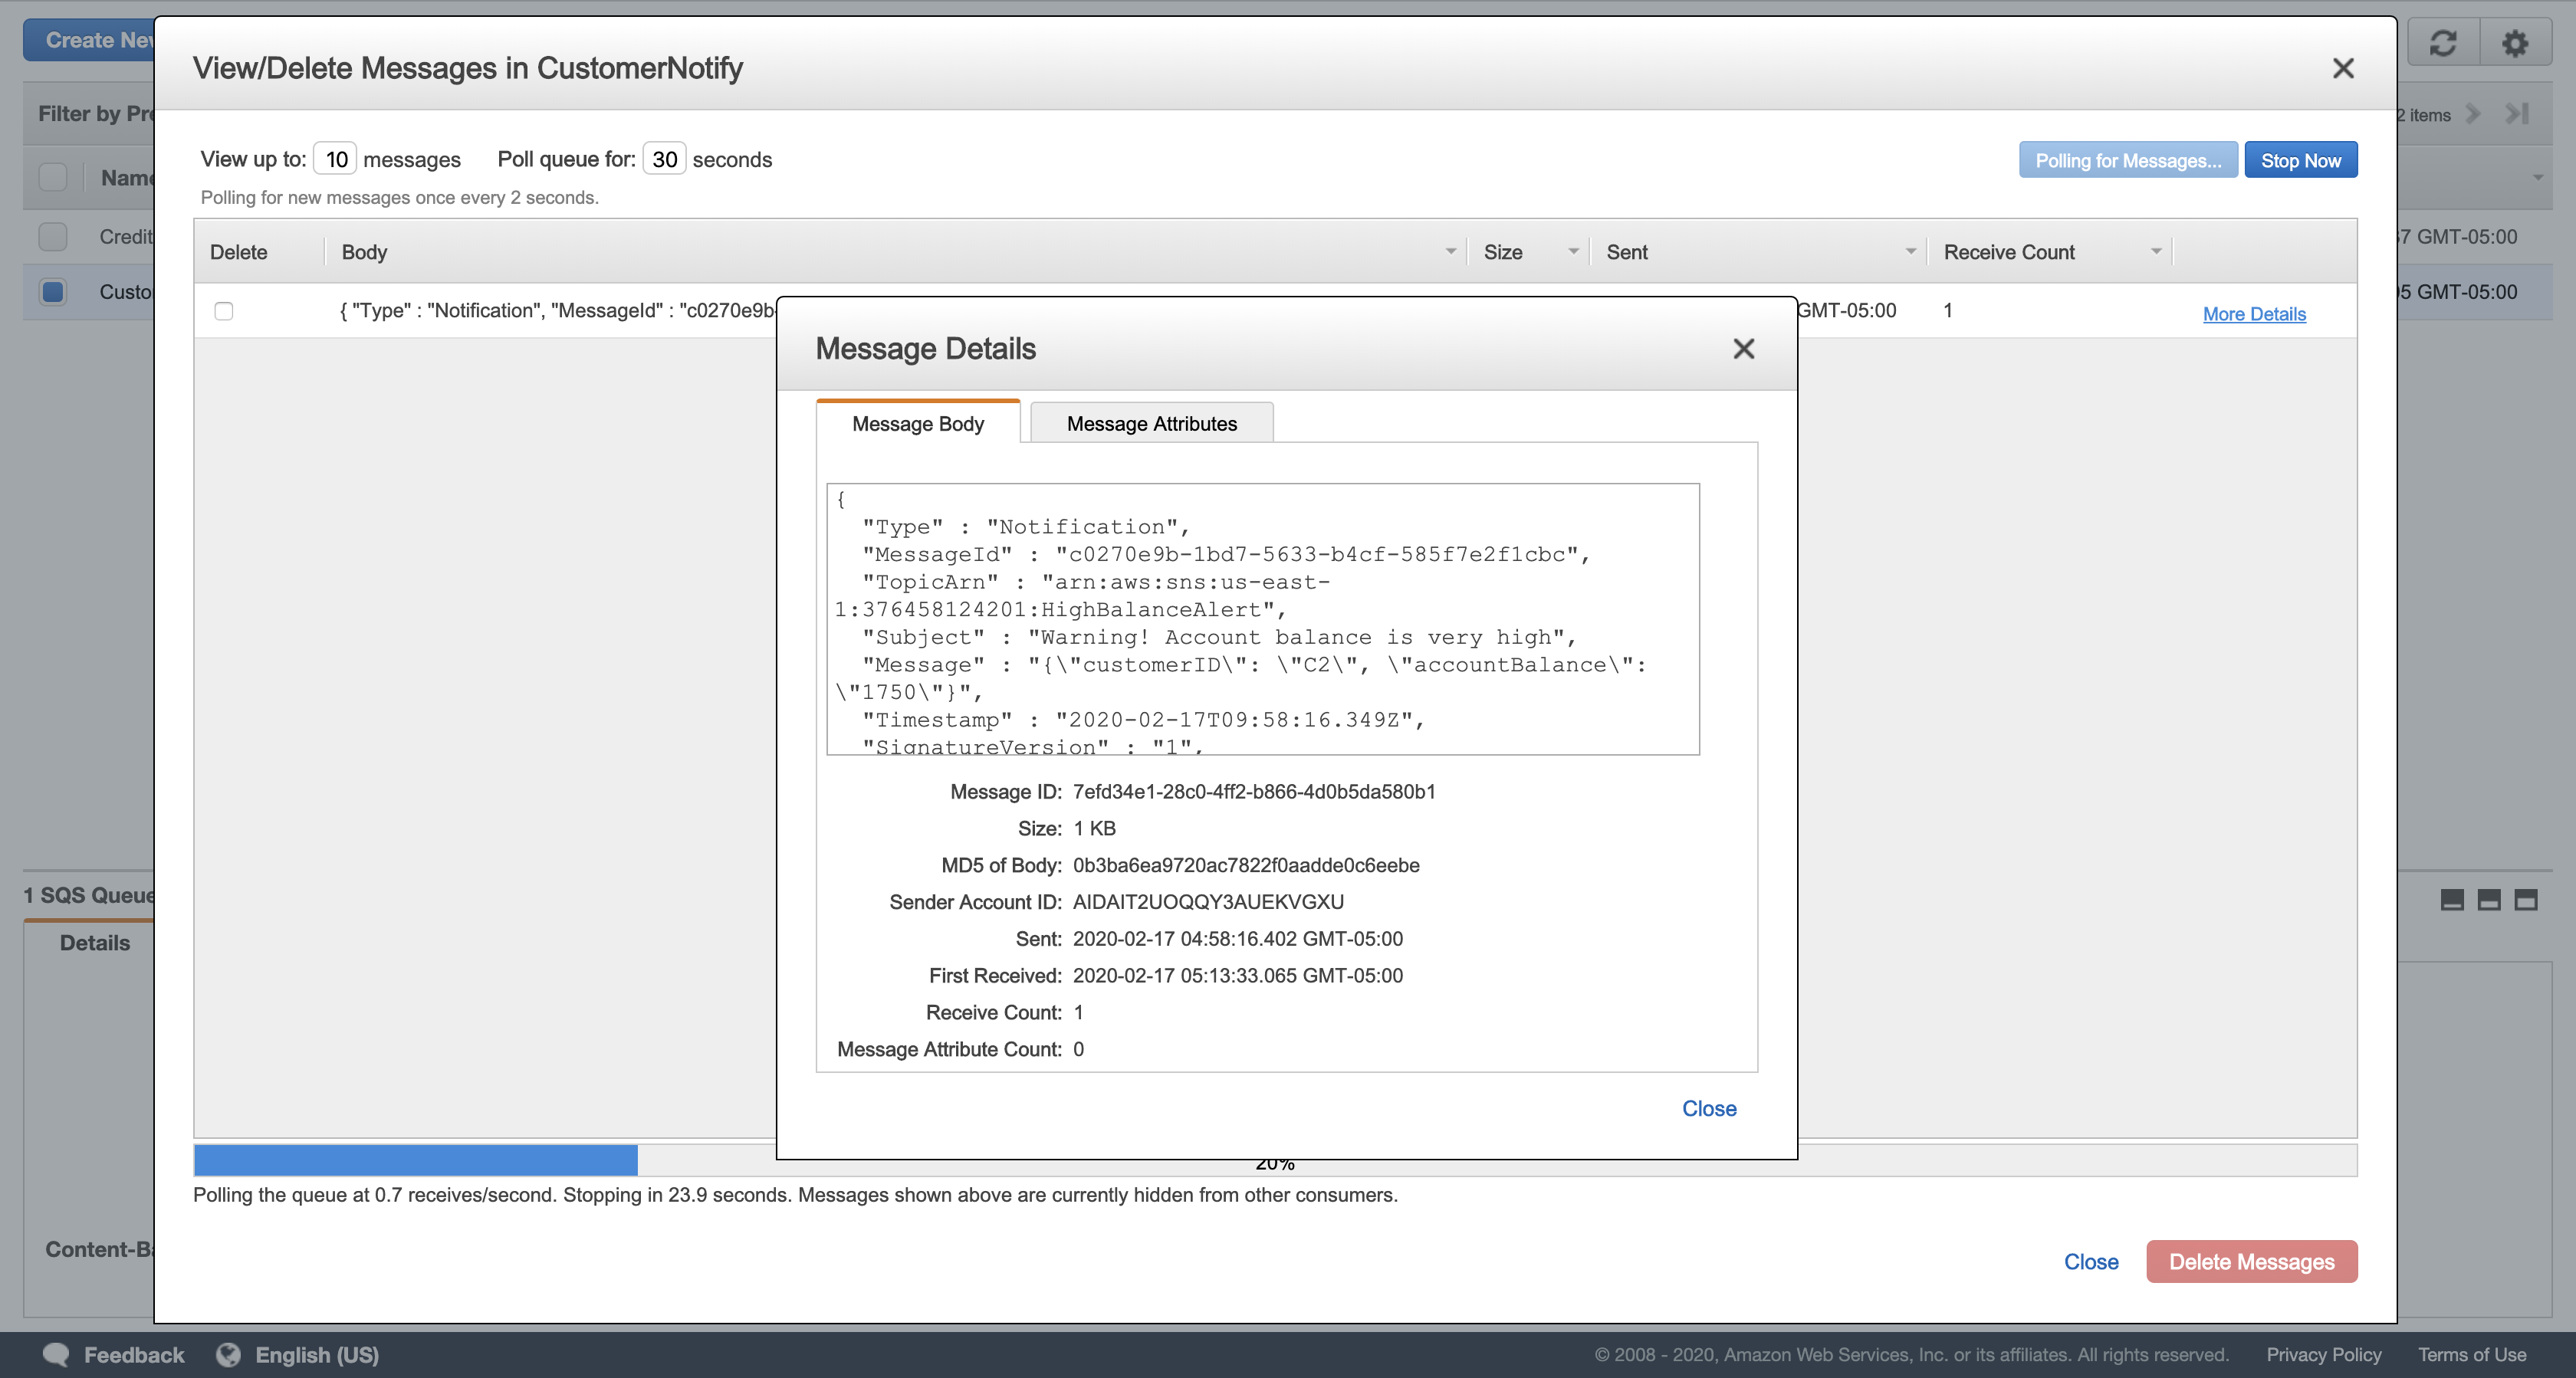Click the English (US) globe icon
The height and width of the screenshot is (1378, 2576).
pyautogui.click(x=229, y=1354)
